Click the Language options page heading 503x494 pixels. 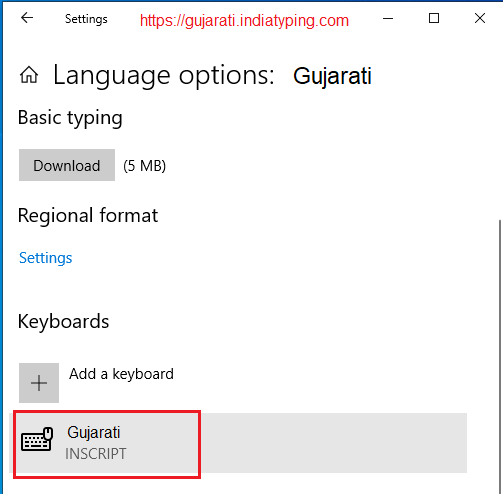point(212,76)
